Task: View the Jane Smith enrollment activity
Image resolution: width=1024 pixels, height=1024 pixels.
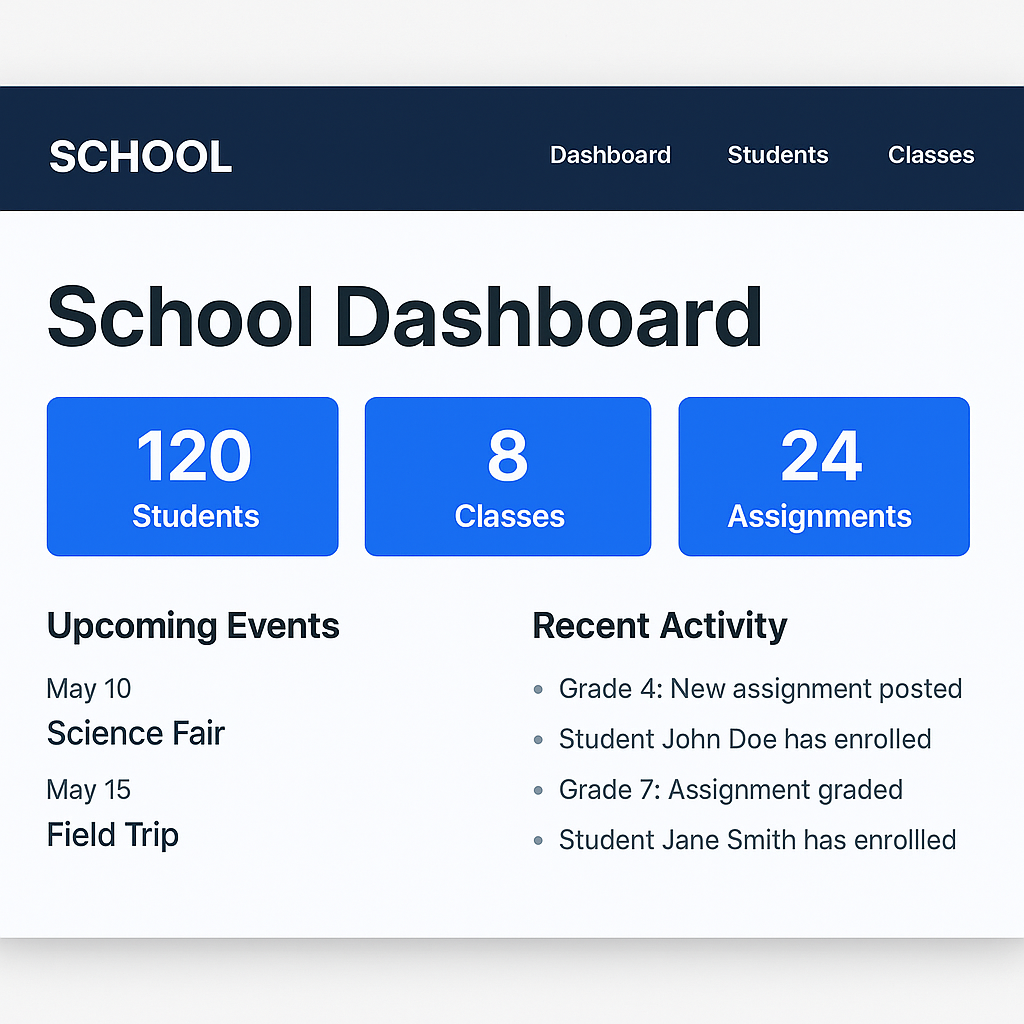Action: (x=757, y=839)
